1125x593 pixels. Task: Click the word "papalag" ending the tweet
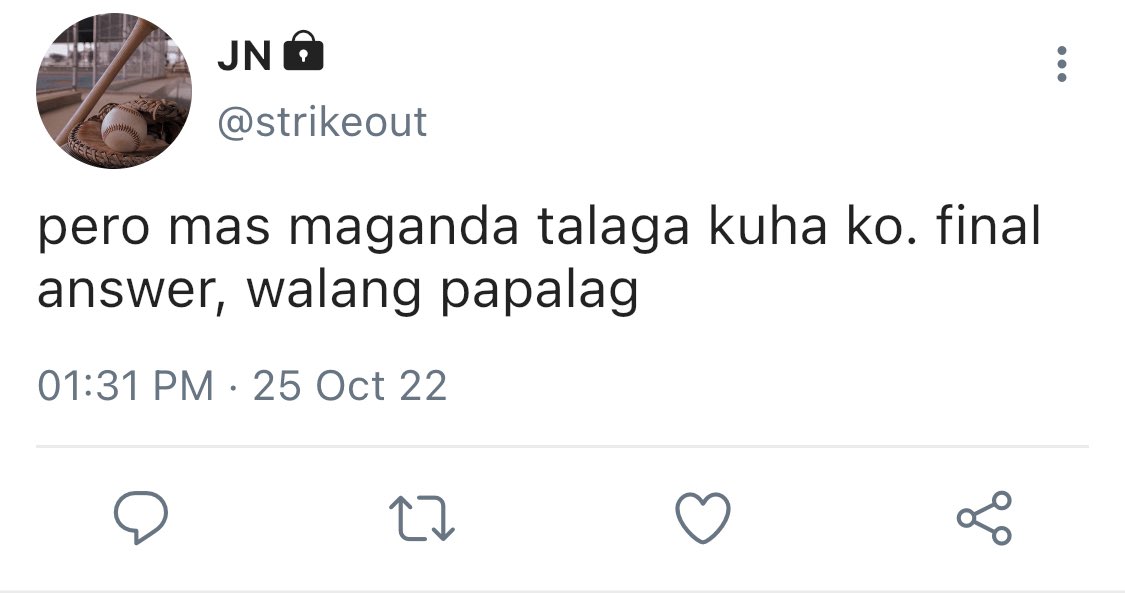tap(539, 294)
